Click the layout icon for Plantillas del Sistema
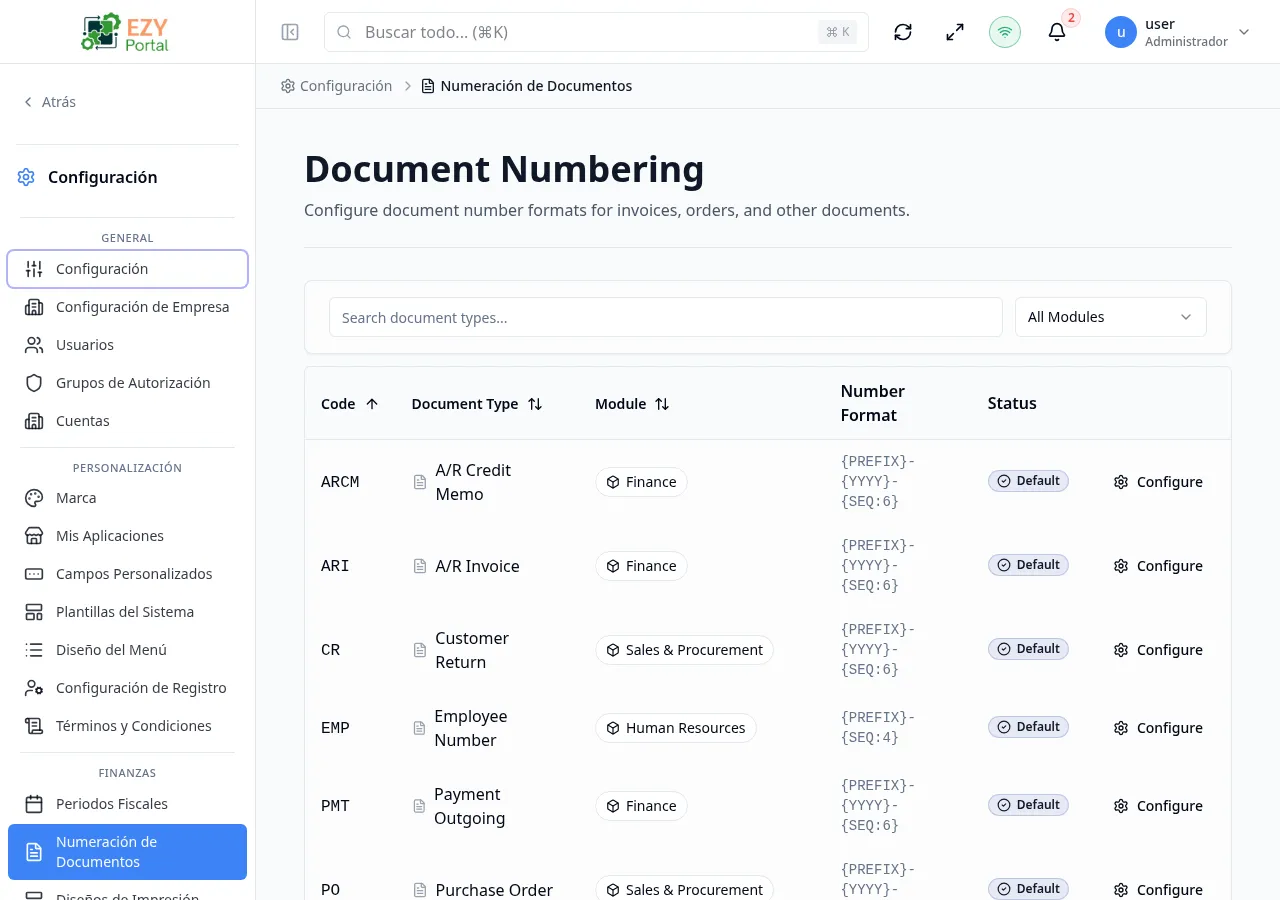 click(34, 612)
